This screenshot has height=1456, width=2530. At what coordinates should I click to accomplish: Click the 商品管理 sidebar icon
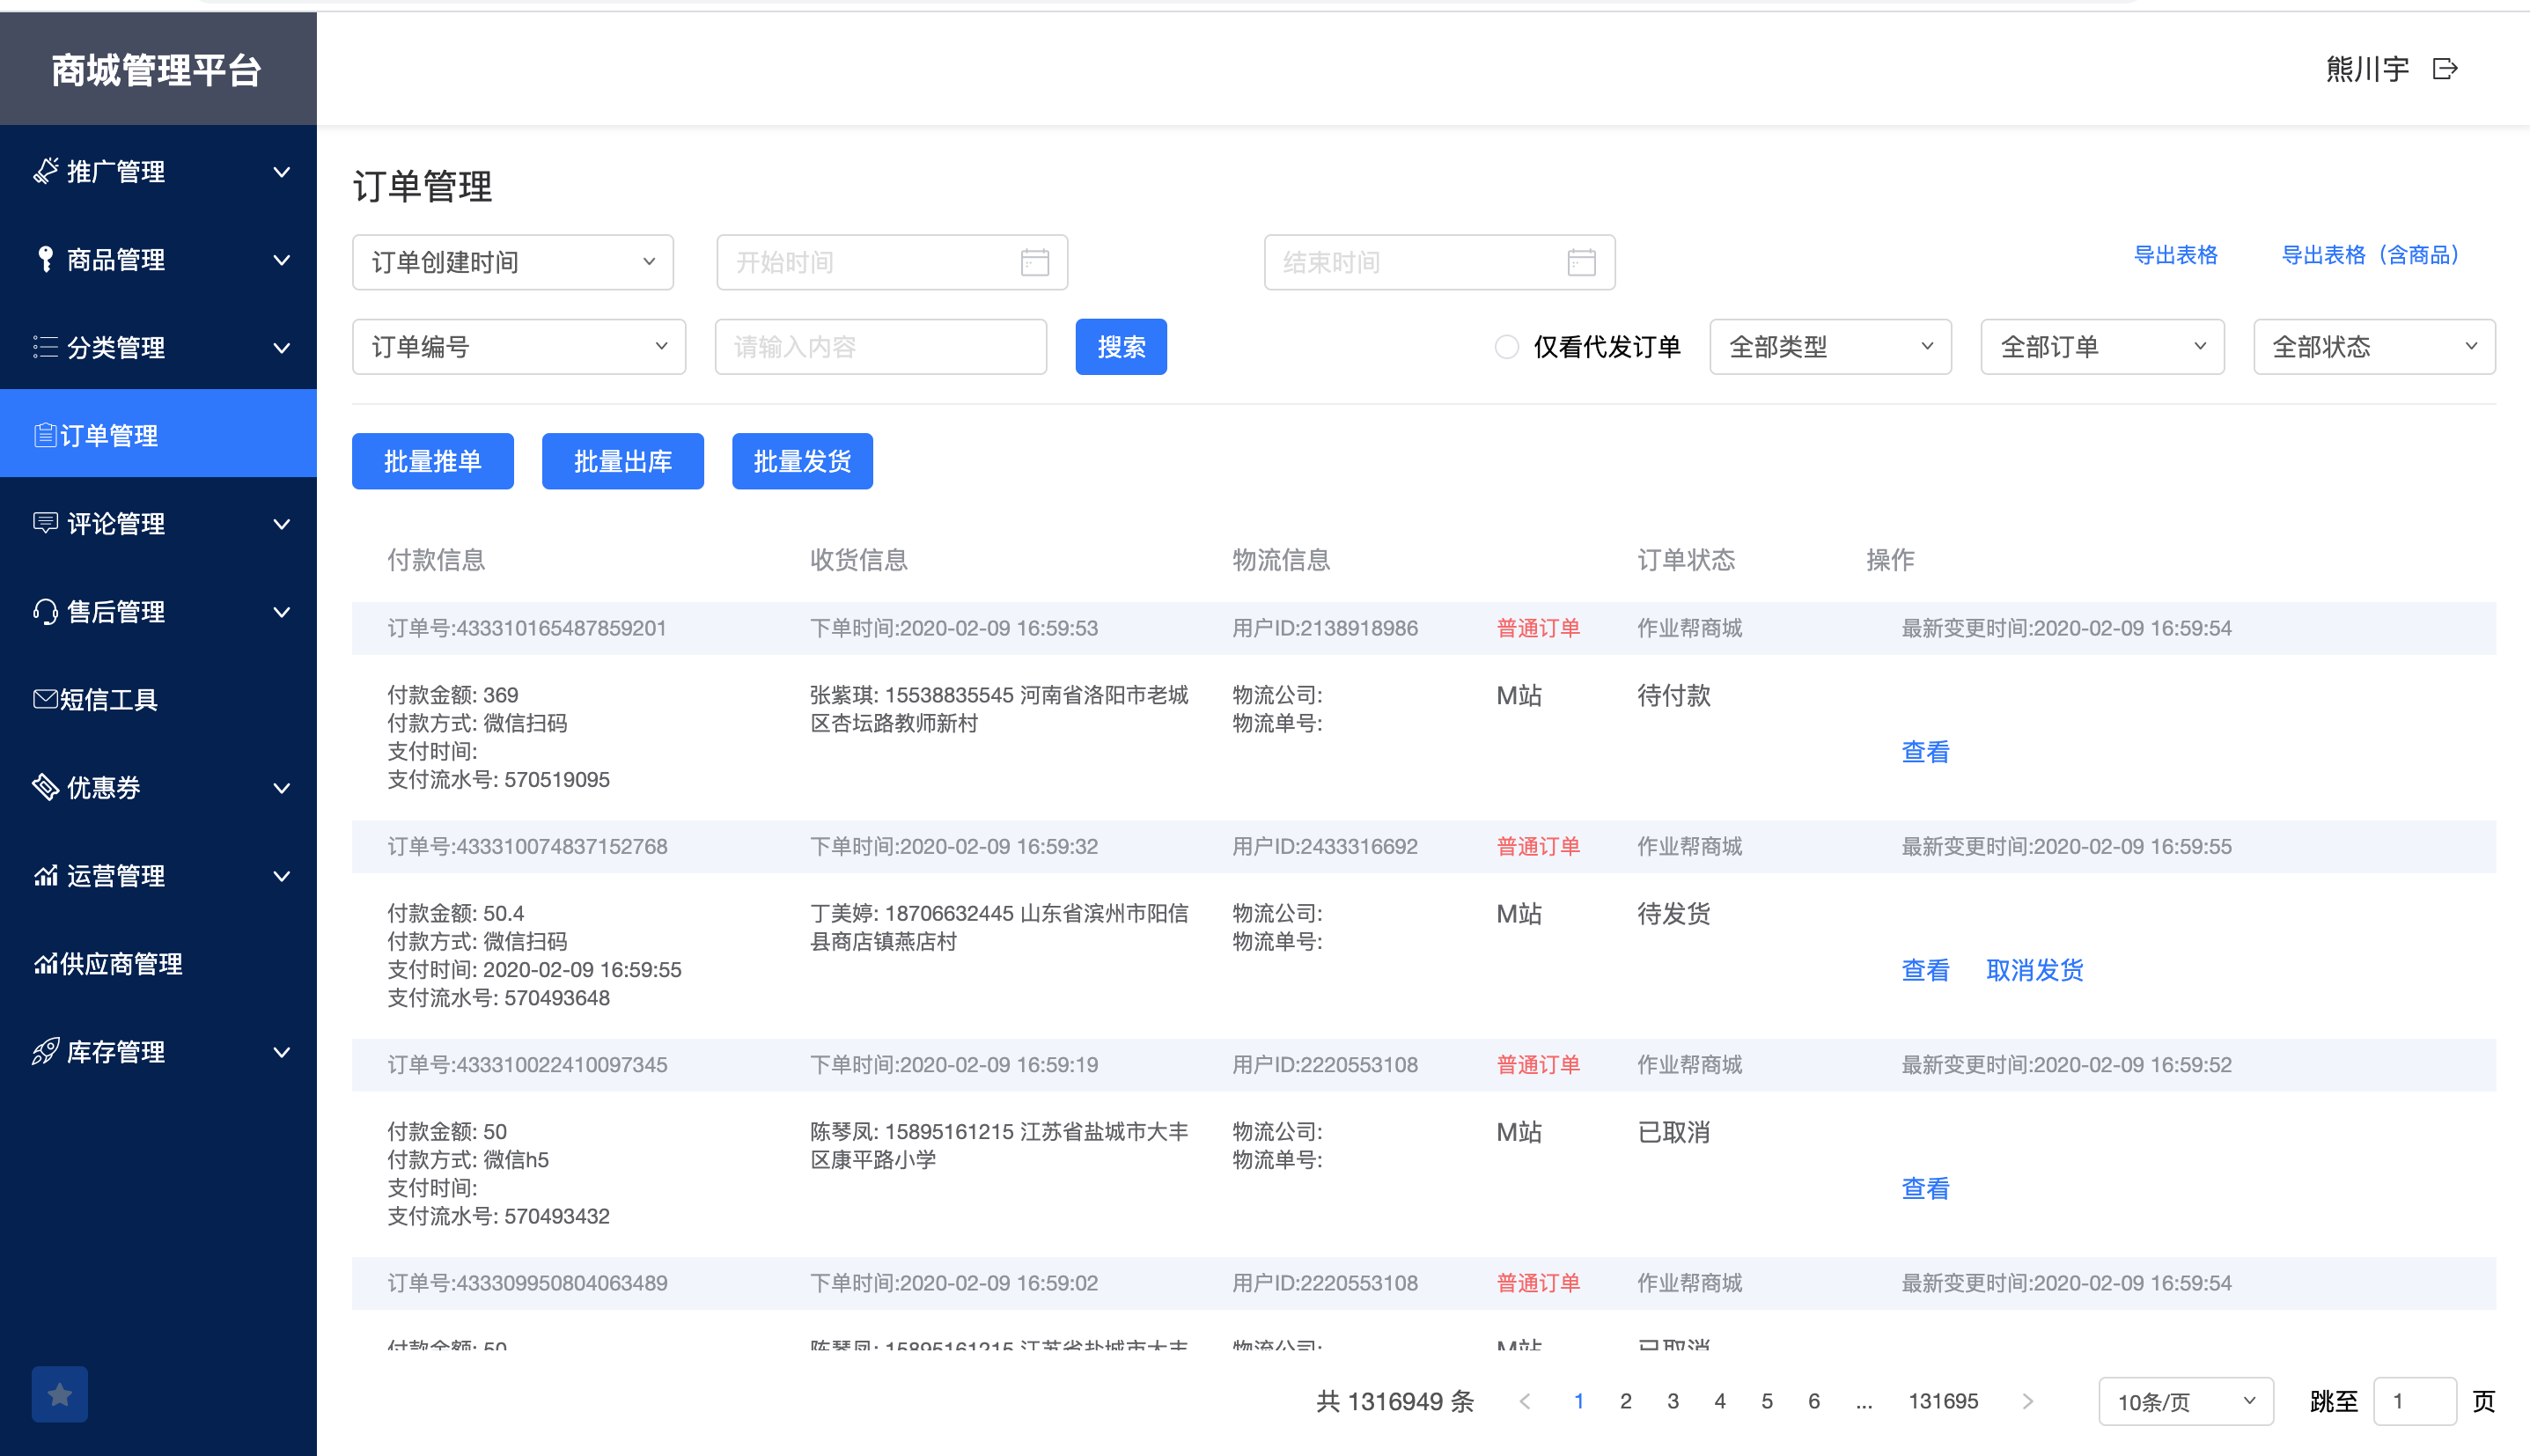pyautogui.click(x=45, y=259)
